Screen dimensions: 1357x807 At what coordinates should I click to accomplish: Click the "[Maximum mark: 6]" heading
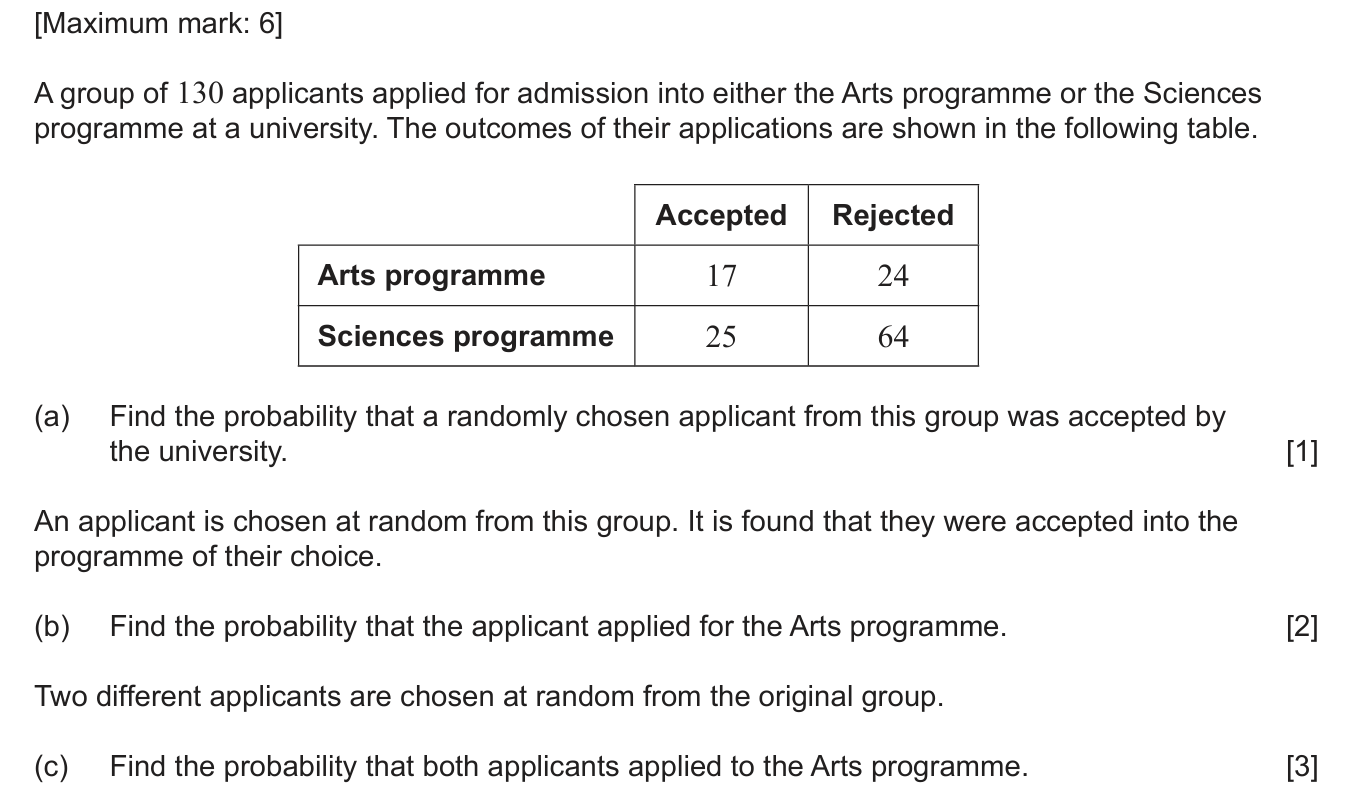pyautogui.click(x=158, y=24)
